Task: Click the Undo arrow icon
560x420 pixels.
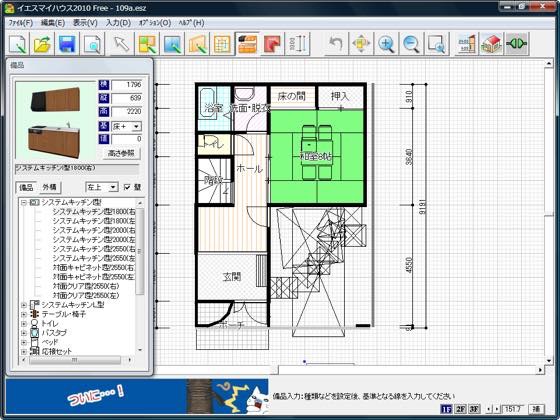Action: click(335, 44)
